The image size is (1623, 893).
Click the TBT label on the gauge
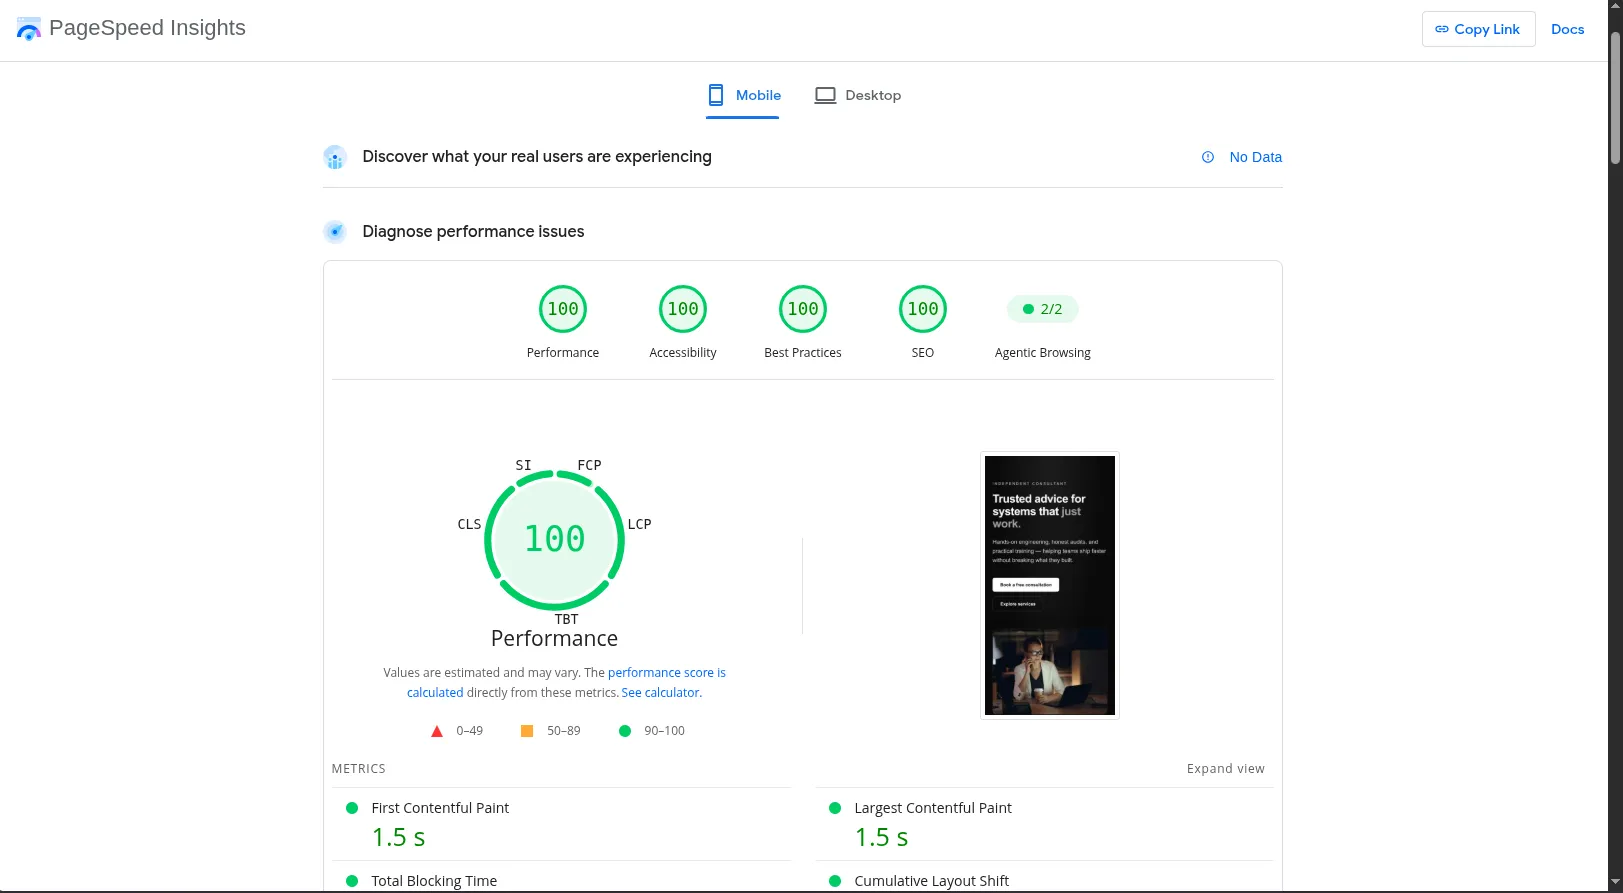[566, 619]
